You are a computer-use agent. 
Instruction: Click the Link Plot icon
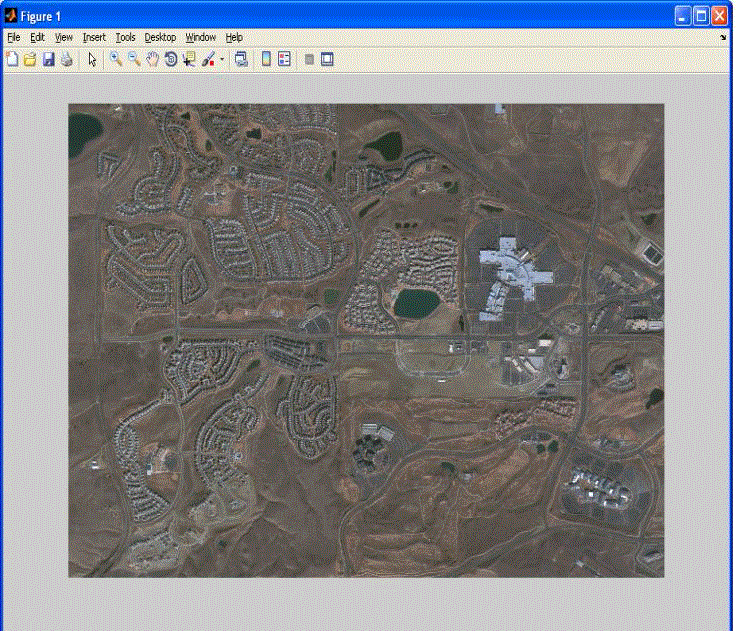click(241, 59)
